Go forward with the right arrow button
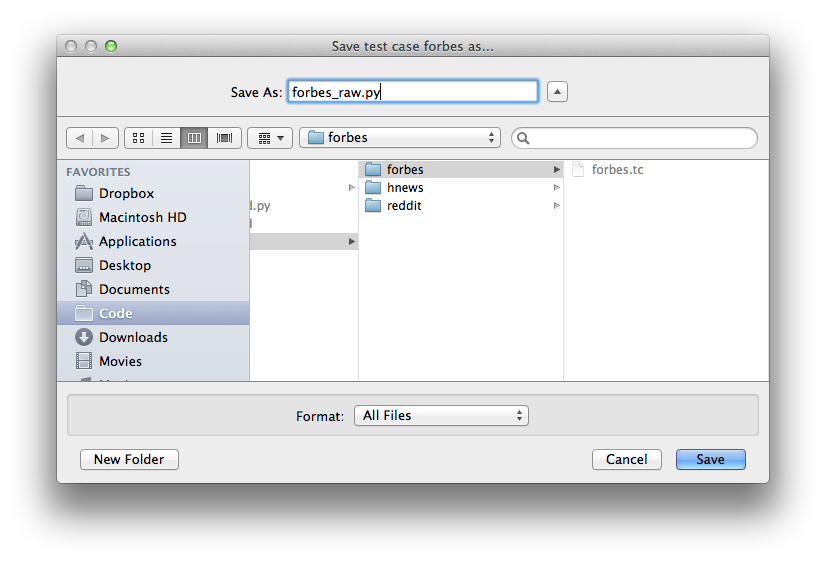This screenshot has width=826, height=562. pyautogui.click(x=105, y=138)
